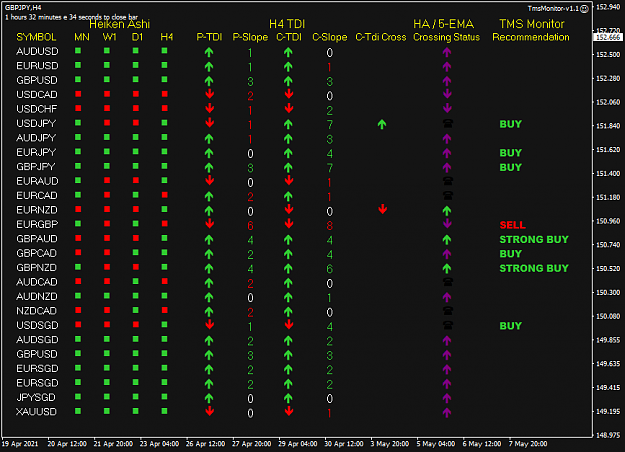Select the USDCHF symbol label

click(37, 109)
